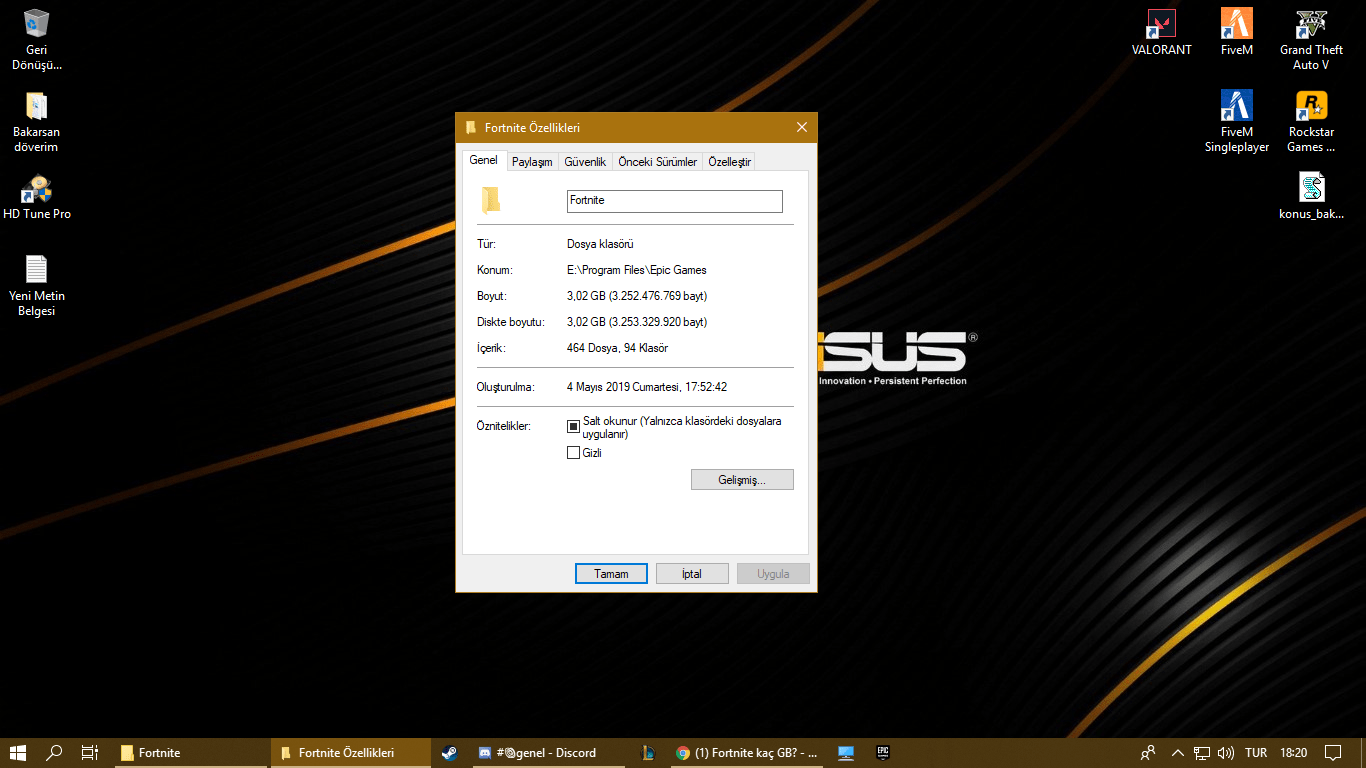Launch the VALORANT desktop shortcut
Viewport: 1366px width, 768px height.
pyautogui.click(x=1161, y=32)
